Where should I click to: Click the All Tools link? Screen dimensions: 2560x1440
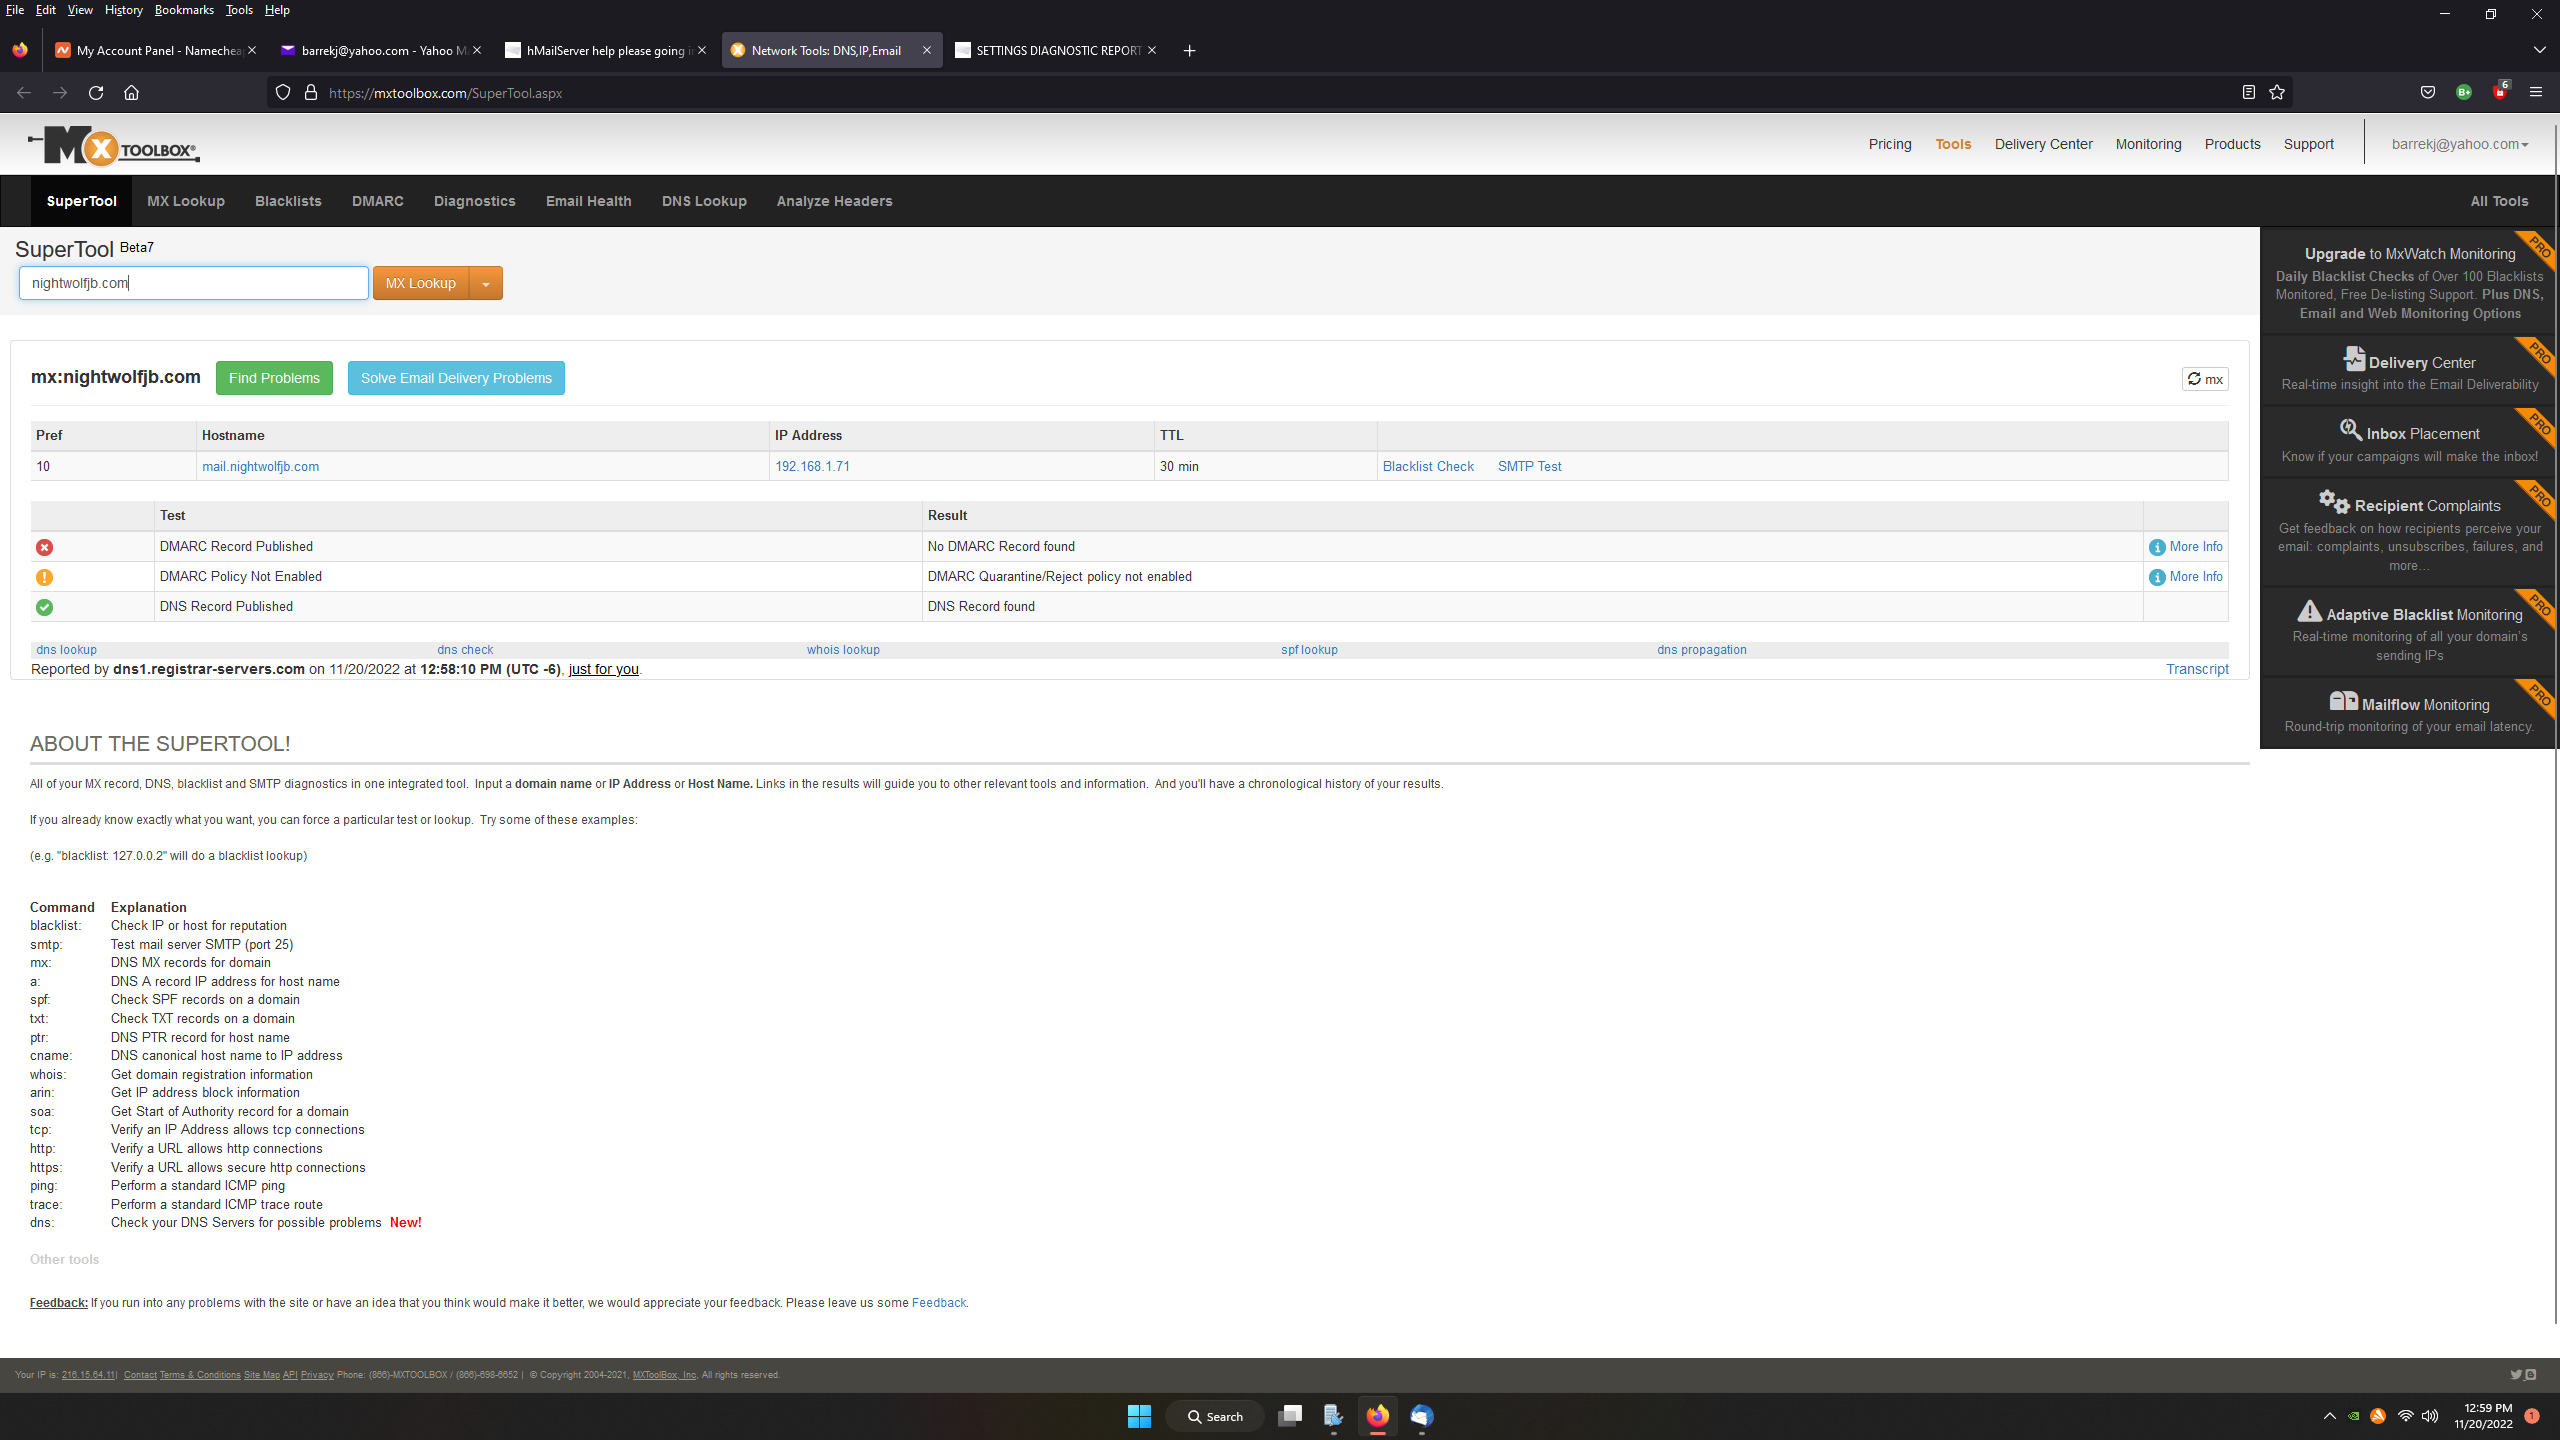point(2499,201)
